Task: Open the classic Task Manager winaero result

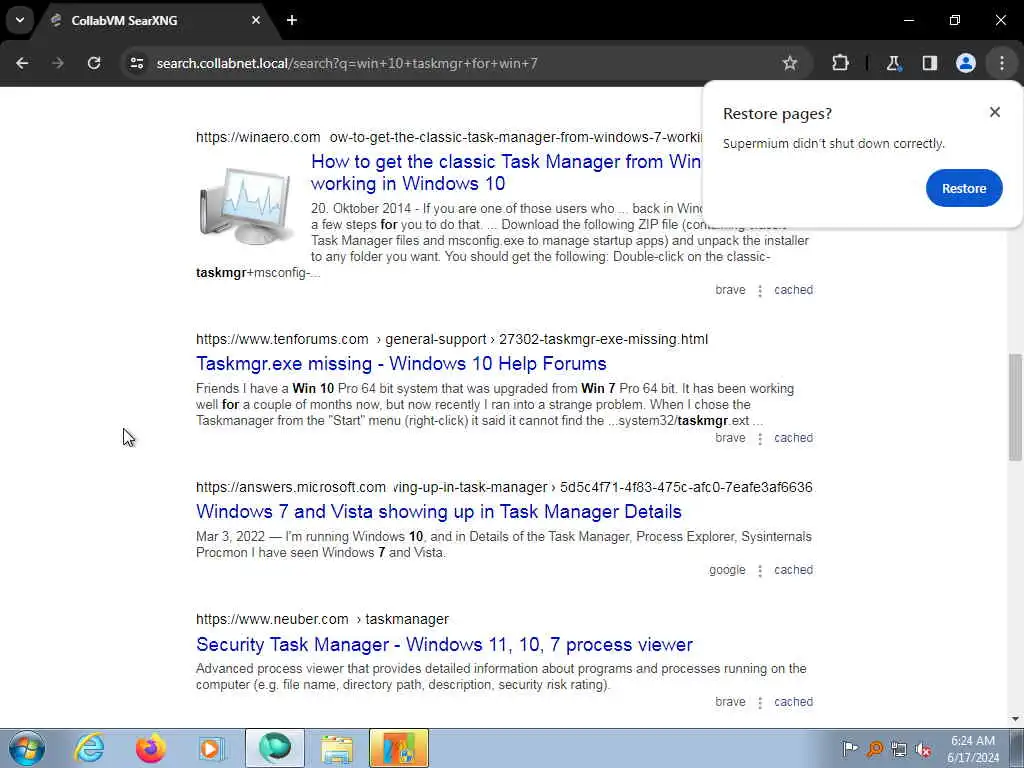Action: (505, 172)
